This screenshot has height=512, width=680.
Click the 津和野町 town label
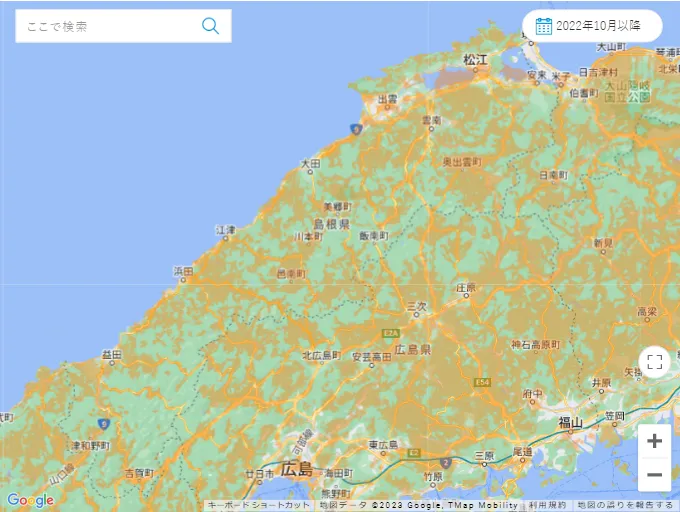[91, 446]
